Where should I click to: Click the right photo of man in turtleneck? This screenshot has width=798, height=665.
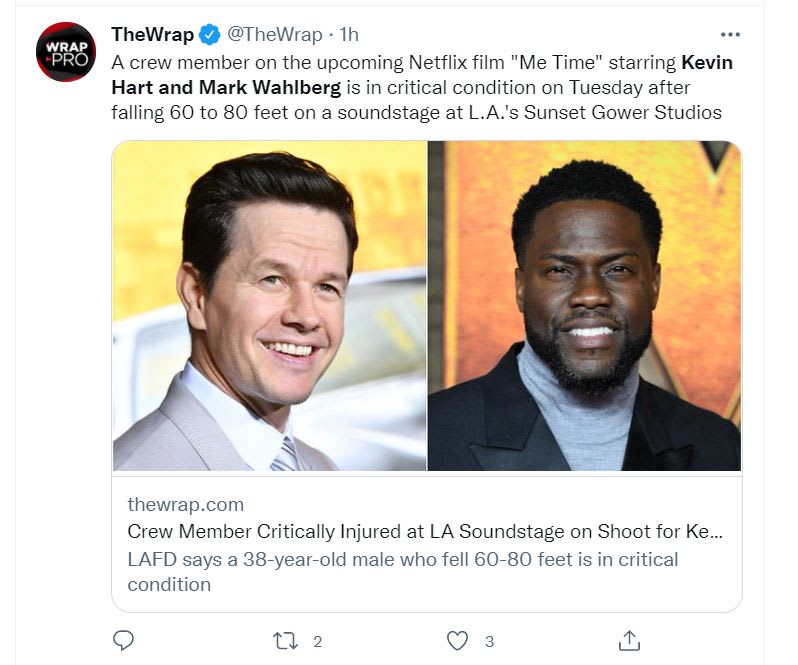click(x=585, y=305)
